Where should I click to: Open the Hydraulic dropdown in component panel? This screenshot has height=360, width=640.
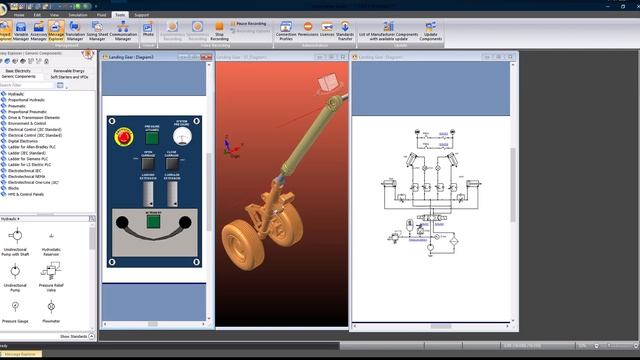tap(11, 219)
